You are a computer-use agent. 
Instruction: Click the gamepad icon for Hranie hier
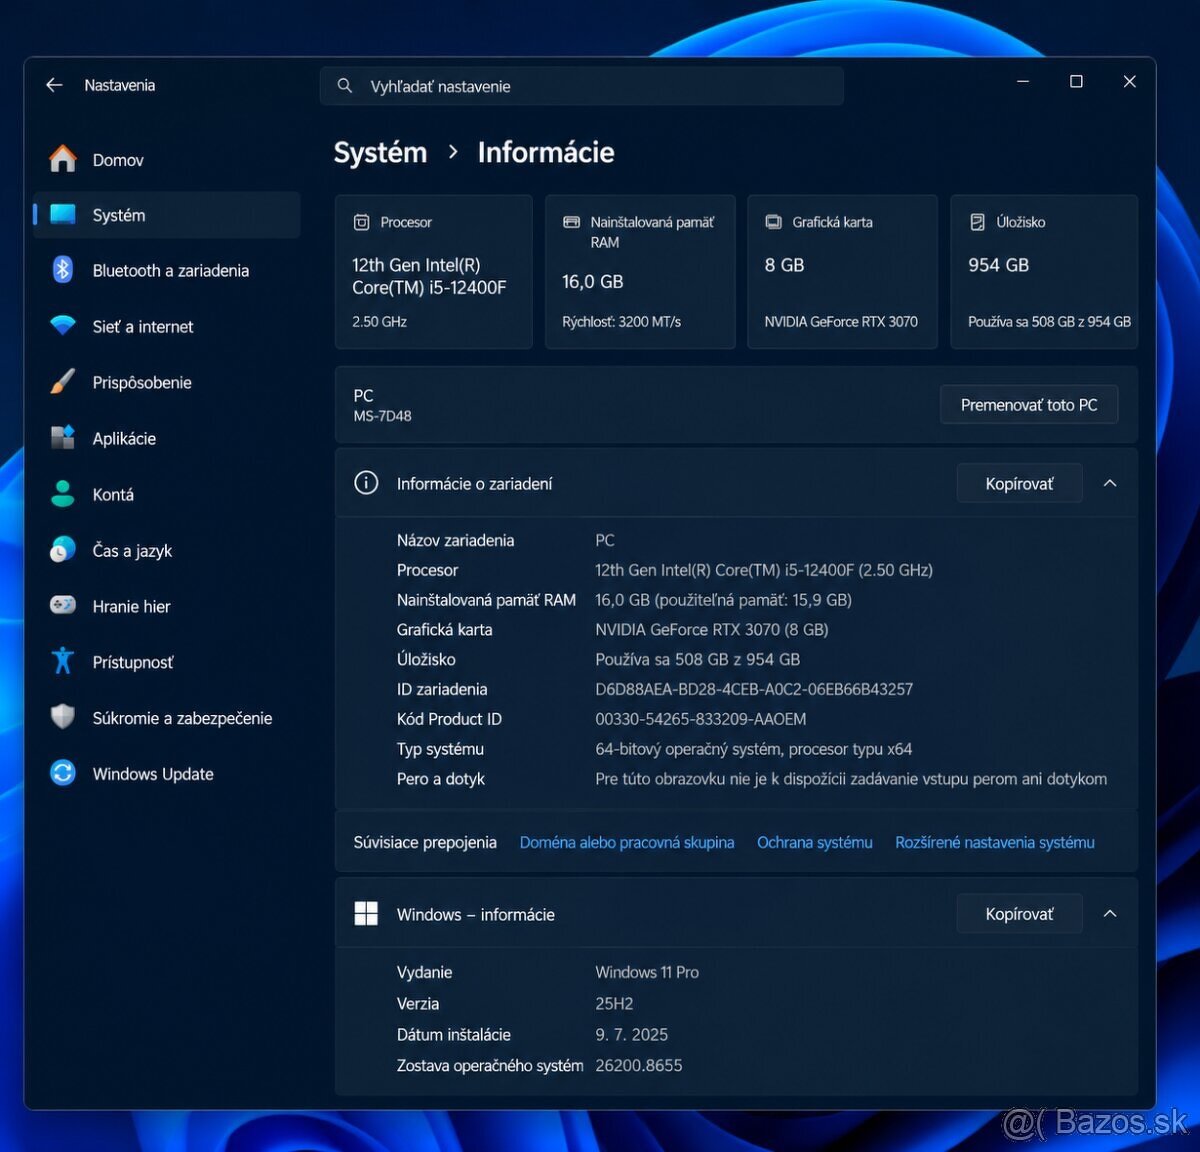coord(63,605)
